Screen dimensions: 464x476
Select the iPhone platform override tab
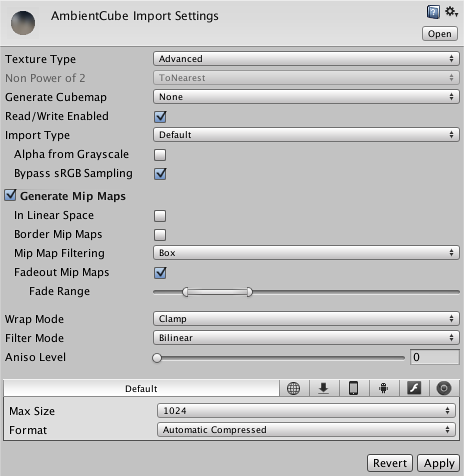pyautogui.click(x=353, y=388)
